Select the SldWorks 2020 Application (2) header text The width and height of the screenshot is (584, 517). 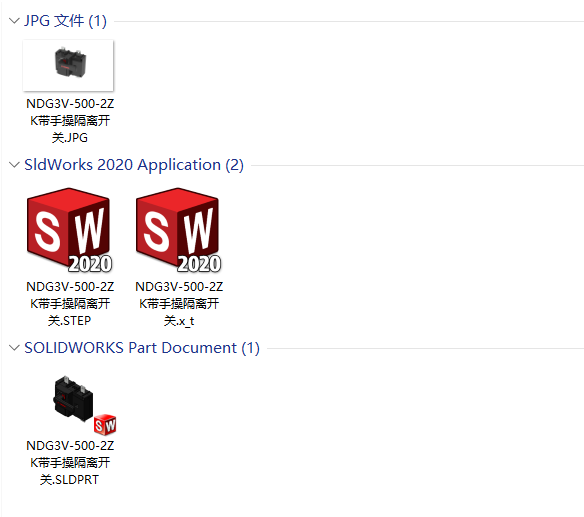pos(134,165)
